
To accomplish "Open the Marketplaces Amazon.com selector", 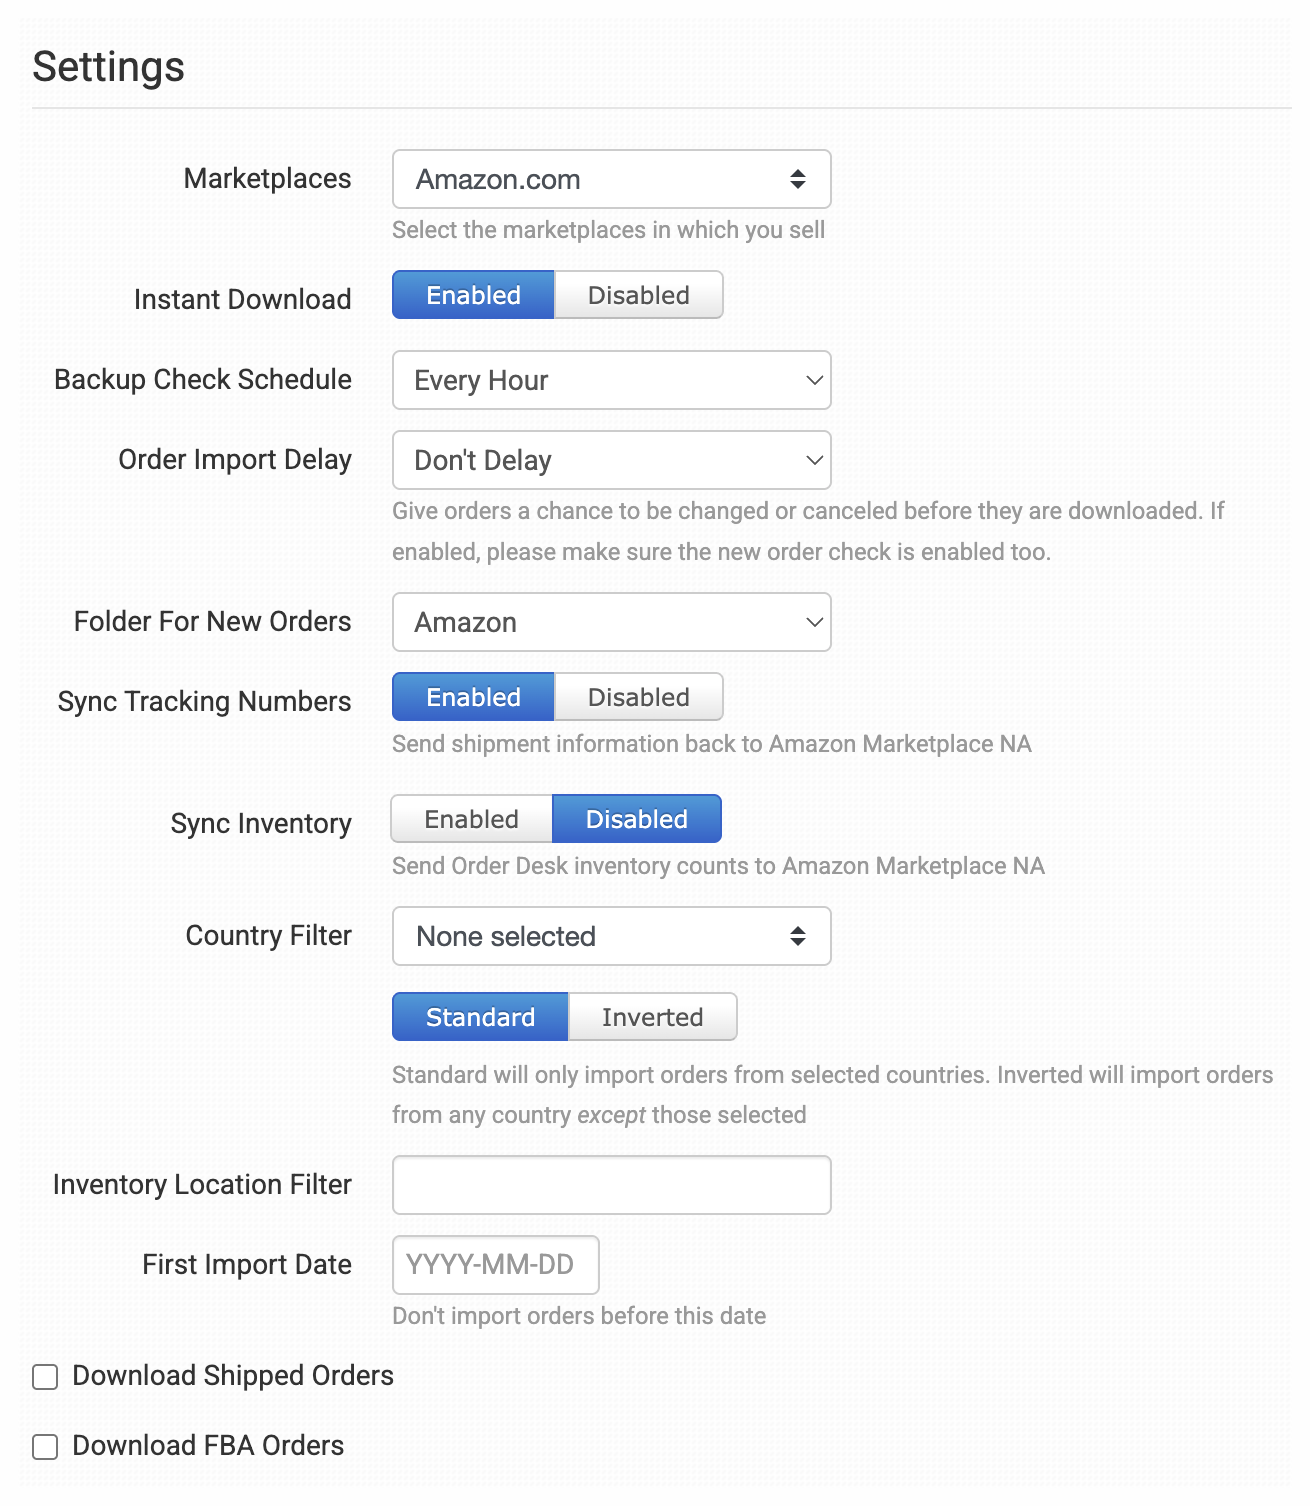I will tap(611, 179).
